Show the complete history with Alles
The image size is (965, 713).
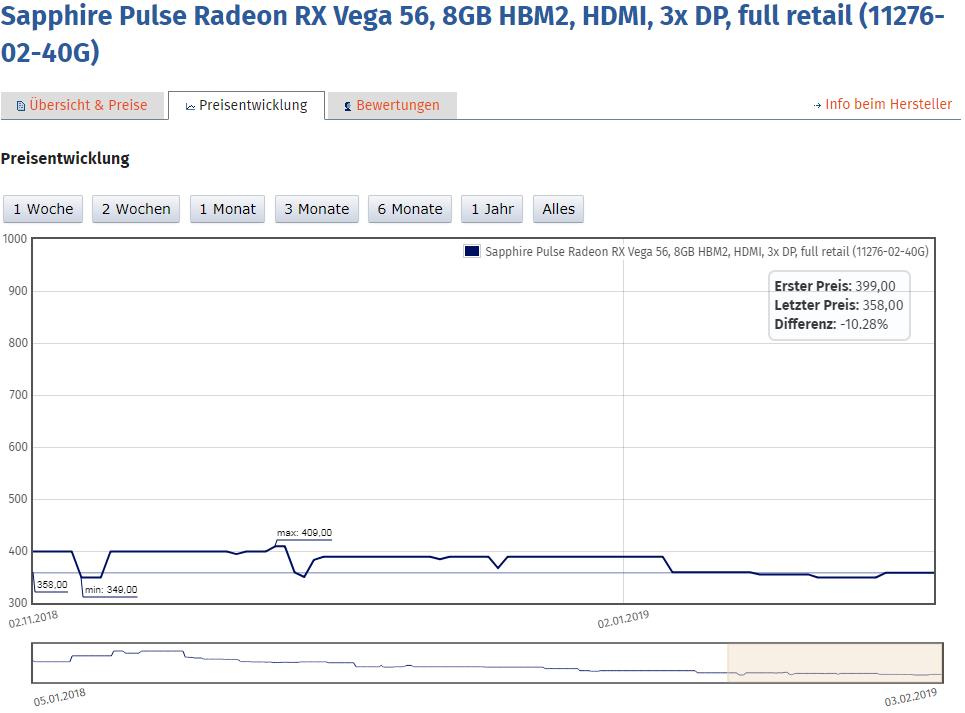click(558, 208)
